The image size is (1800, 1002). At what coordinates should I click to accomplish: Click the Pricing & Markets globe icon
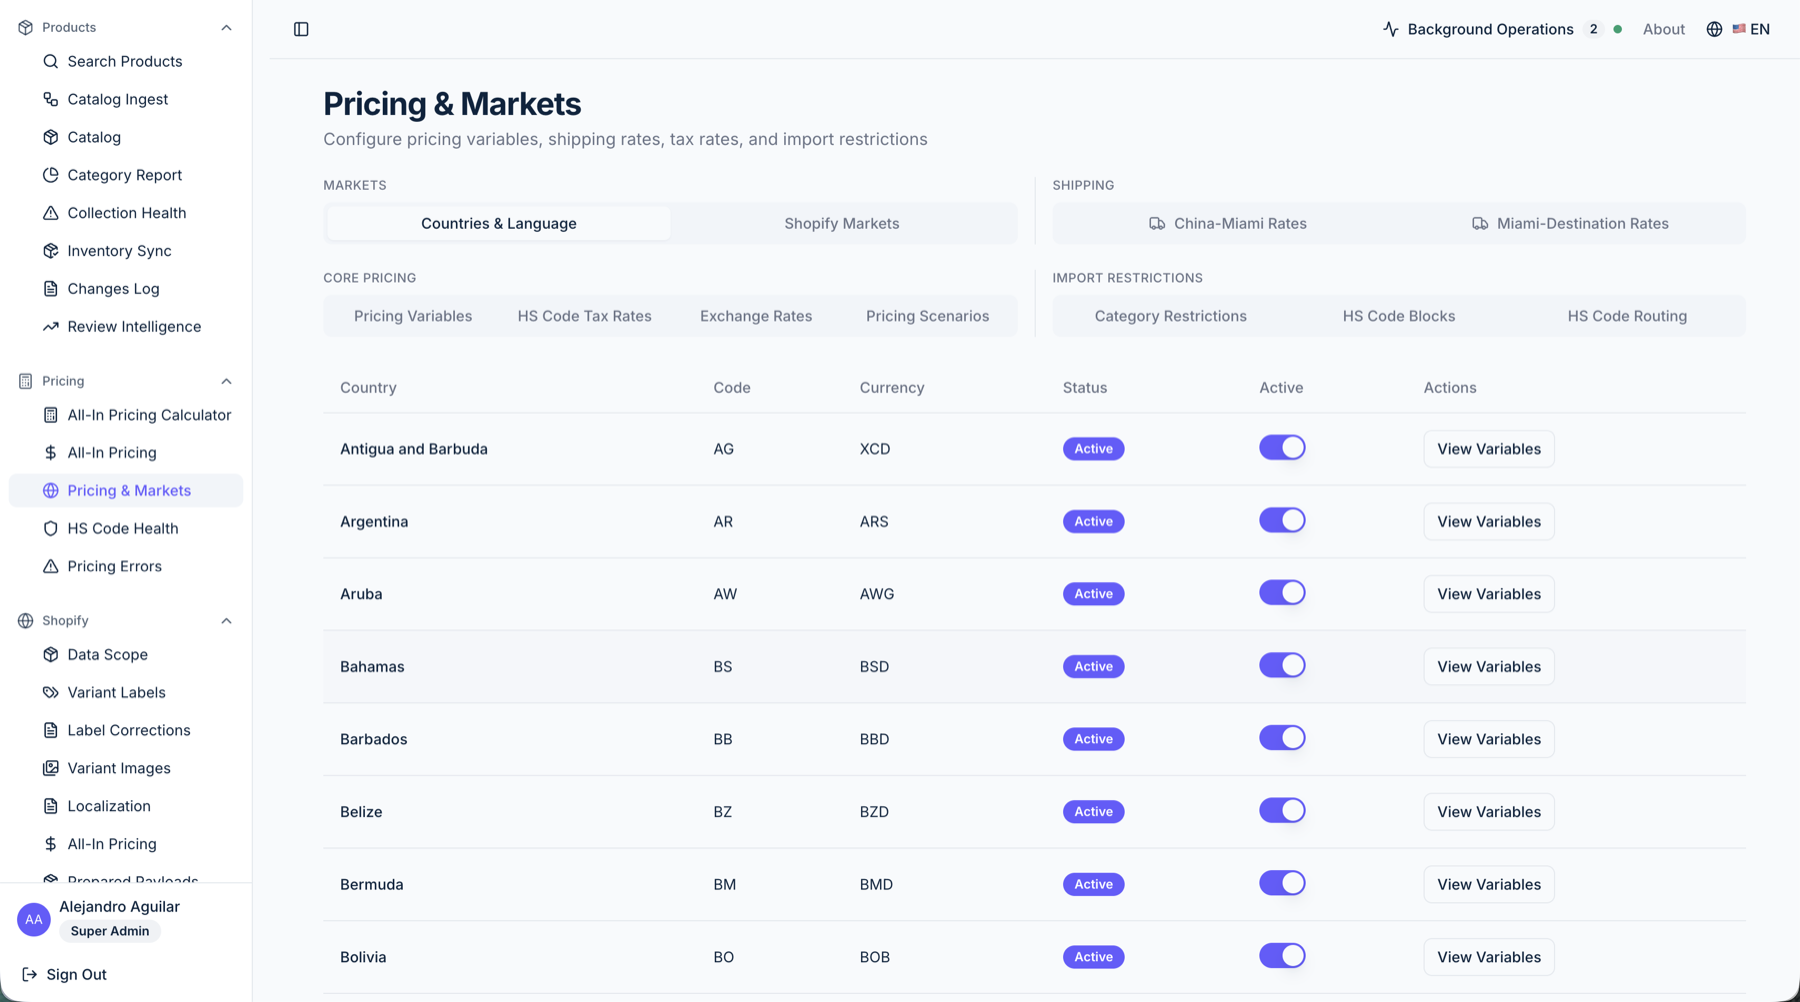click(x=51, y=491)
